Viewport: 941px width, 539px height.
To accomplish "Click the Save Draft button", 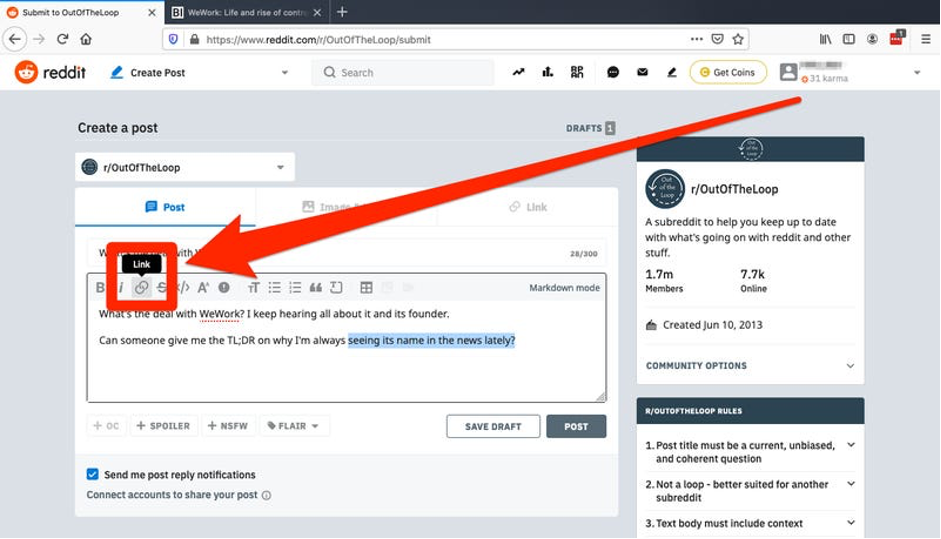I will [x=493, y=426].
